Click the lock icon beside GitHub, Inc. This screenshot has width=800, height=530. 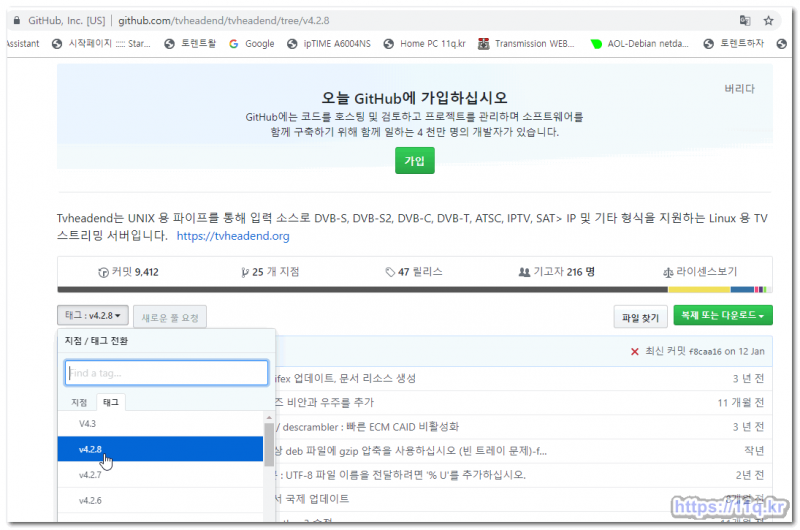17,20
